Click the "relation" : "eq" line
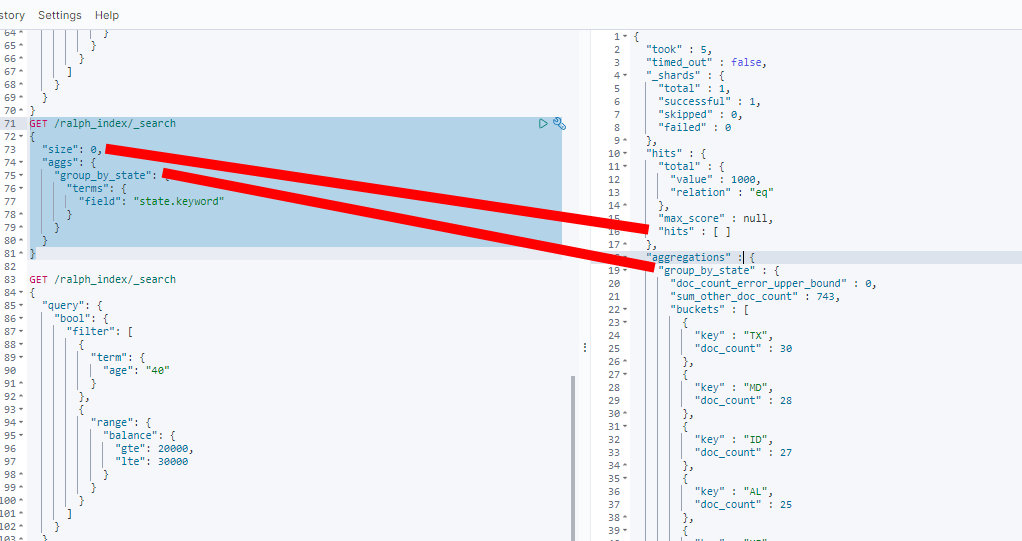Viewport: 1022px width, 541px height. point(722,192)
